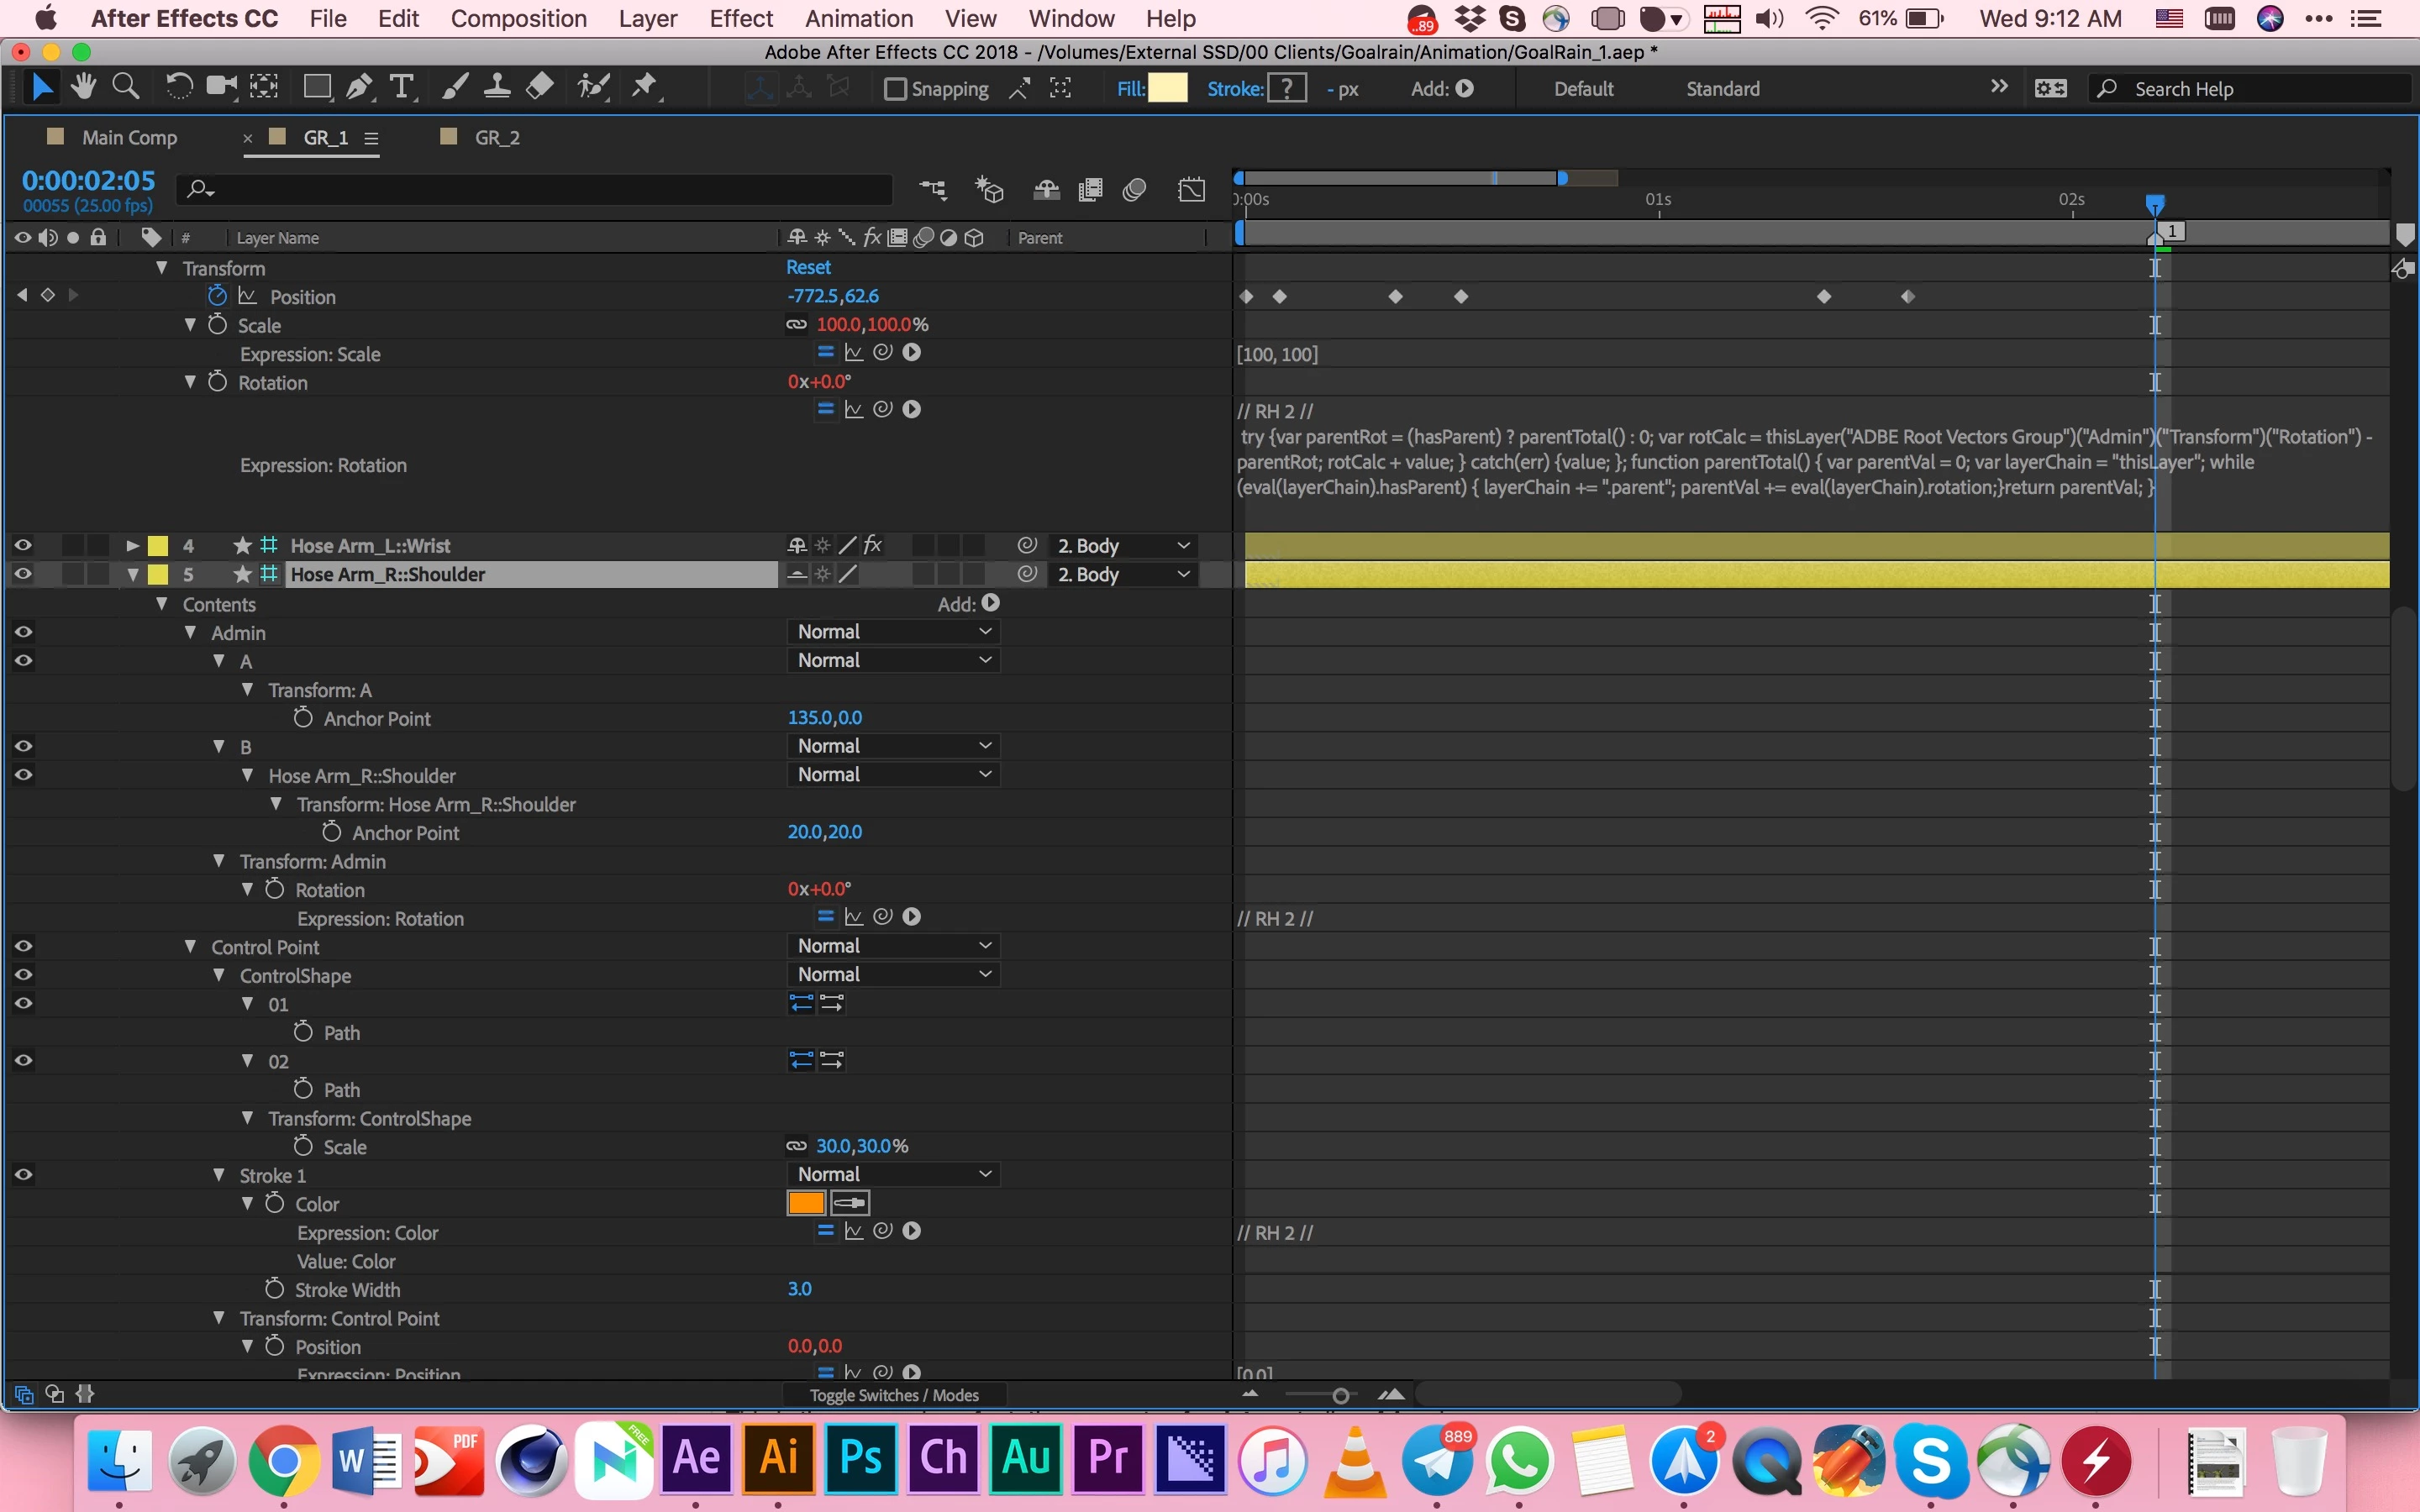The image size is (2420, 1512).
Task: Enable the Snapping checkbox
Action: 895,89
